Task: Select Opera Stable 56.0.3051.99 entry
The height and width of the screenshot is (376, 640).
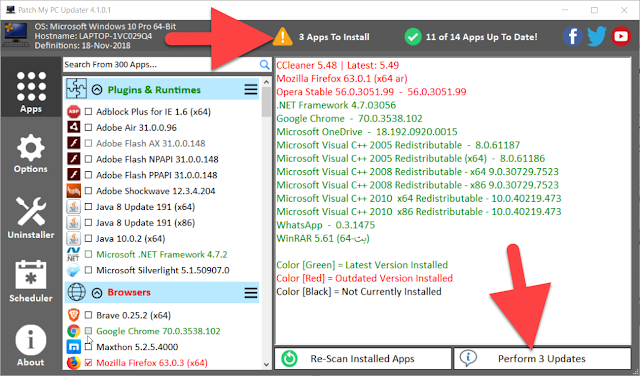Action: click(371, 92)
